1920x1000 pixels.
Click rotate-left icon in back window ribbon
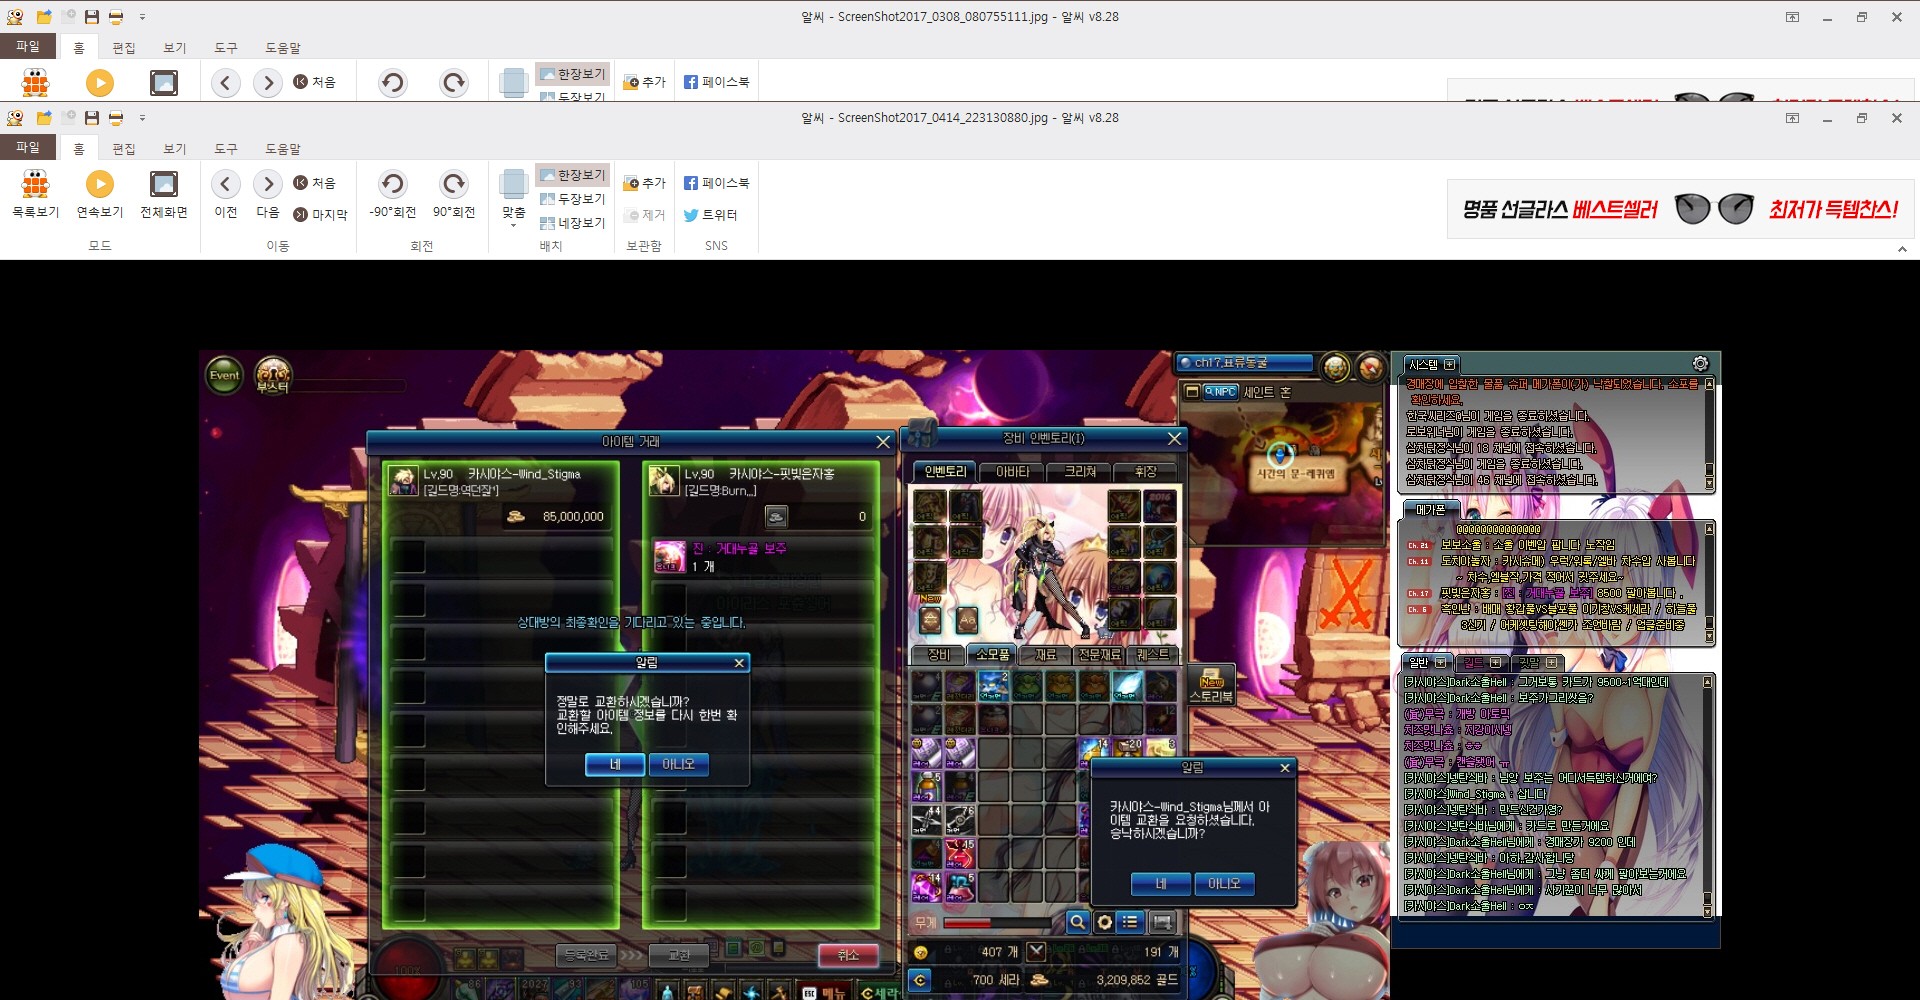(393, 82)
